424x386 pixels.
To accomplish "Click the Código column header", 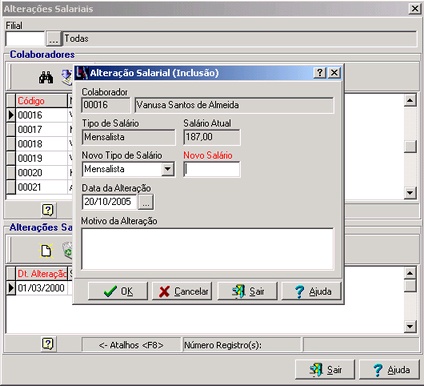I will click(42, 101).
